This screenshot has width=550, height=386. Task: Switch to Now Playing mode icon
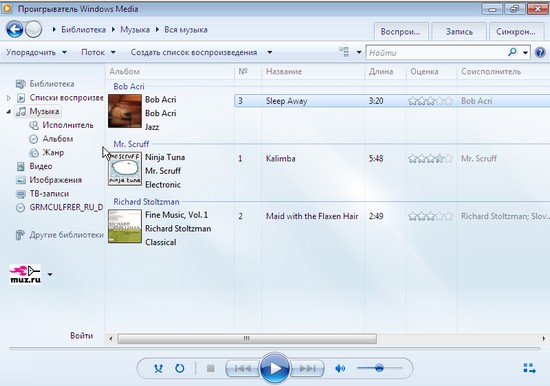coord(529,368)
